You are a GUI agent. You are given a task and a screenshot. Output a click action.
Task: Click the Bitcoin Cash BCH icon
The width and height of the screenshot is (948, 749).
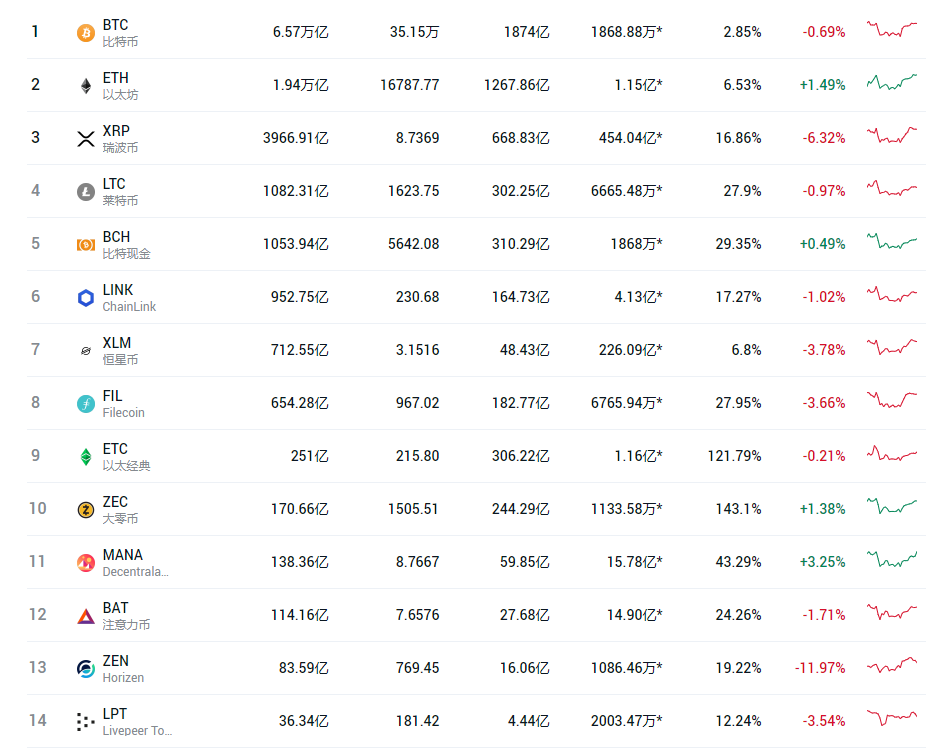[x=86, y=245]
